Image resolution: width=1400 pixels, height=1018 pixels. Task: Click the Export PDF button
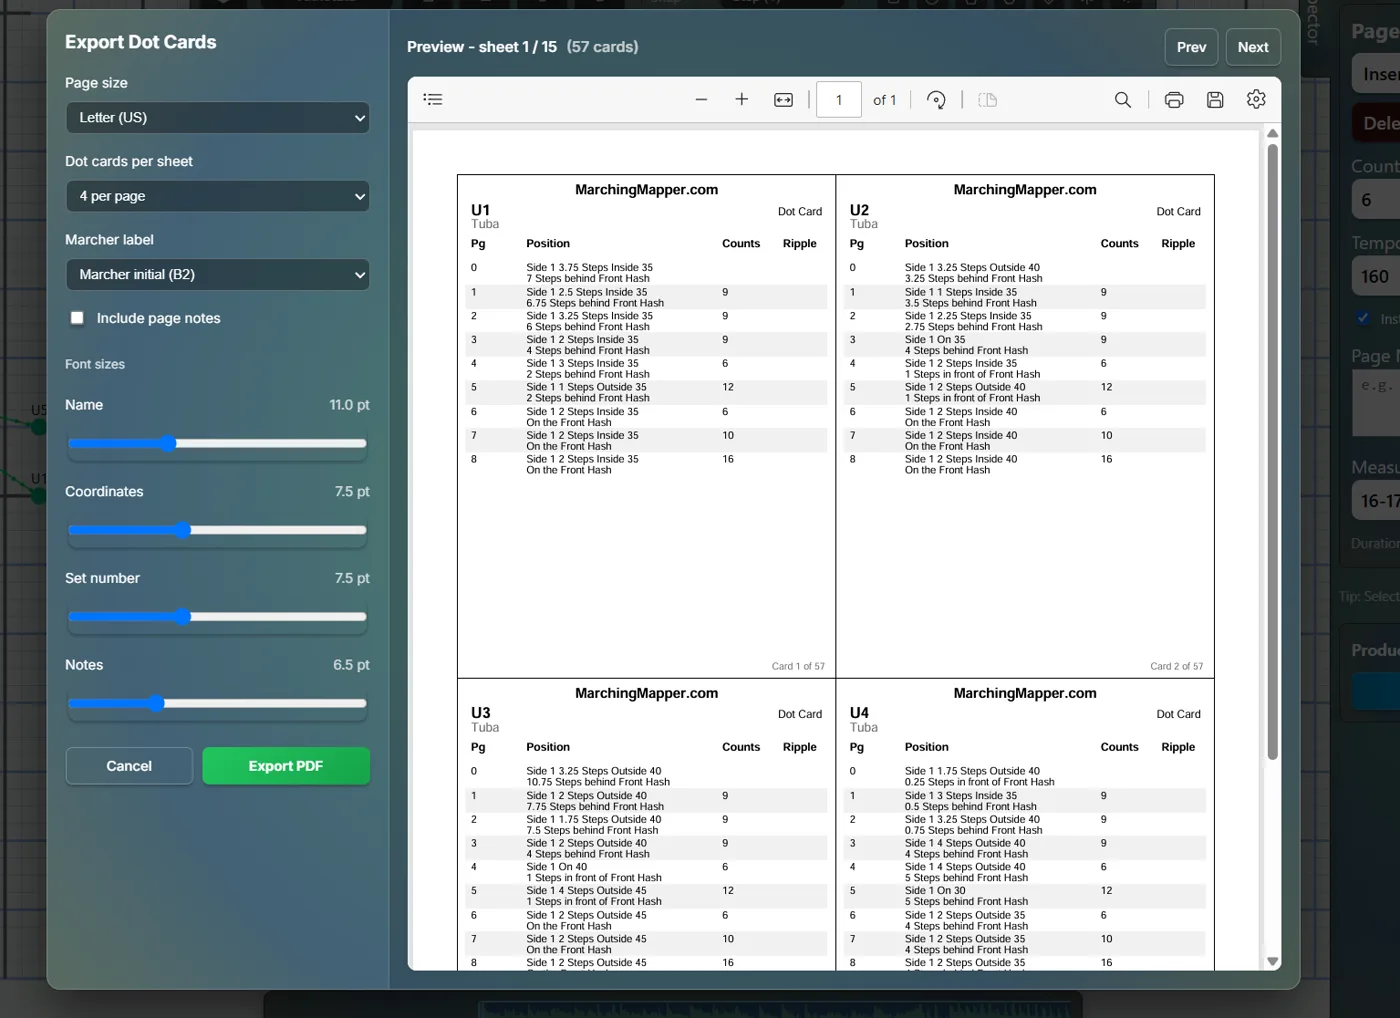[x=286, y=766]
